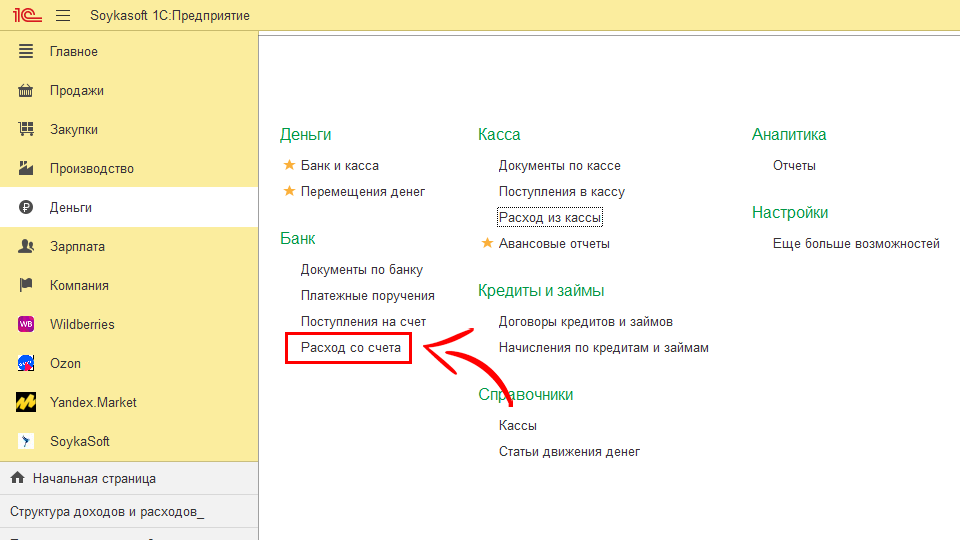Toggle favorite star for Авансовые отчеты
The width and height of the screenshot is (960, 540).
[488, 244]
